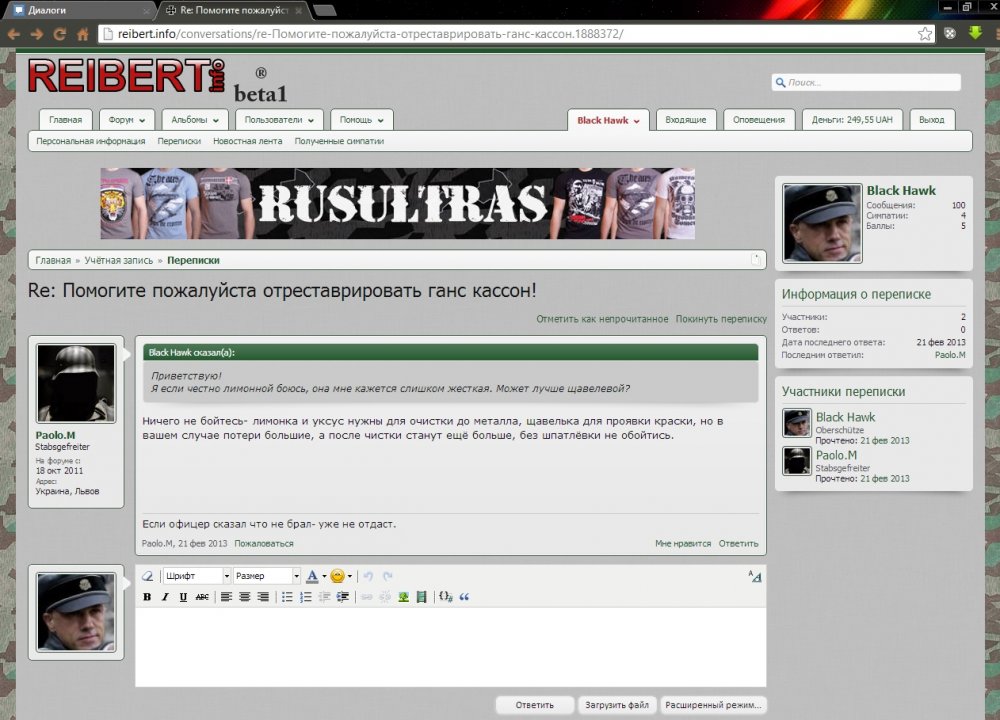This screenshot has height=720, width=1000.
Task: Open the text color picker
Action: (x=316, y=576)
